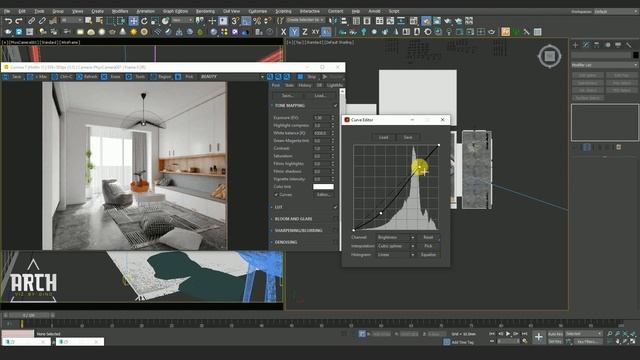The width and height of the screenshot is (640, 360).
Task: Activate the Select and Move tool
Action: click(133, 20)
